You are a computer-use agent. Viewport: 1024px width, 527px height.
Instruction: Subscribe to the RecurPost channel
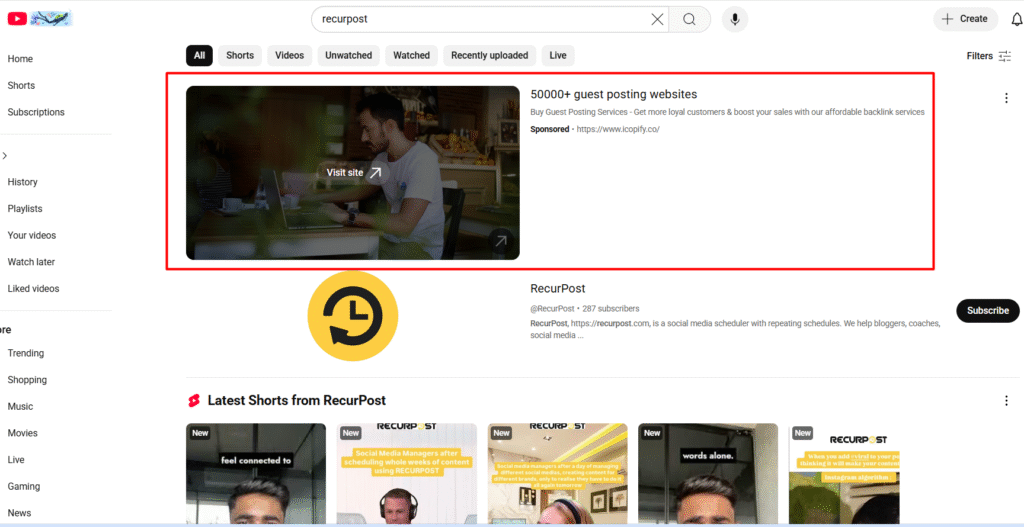click(x=987, y=311)
